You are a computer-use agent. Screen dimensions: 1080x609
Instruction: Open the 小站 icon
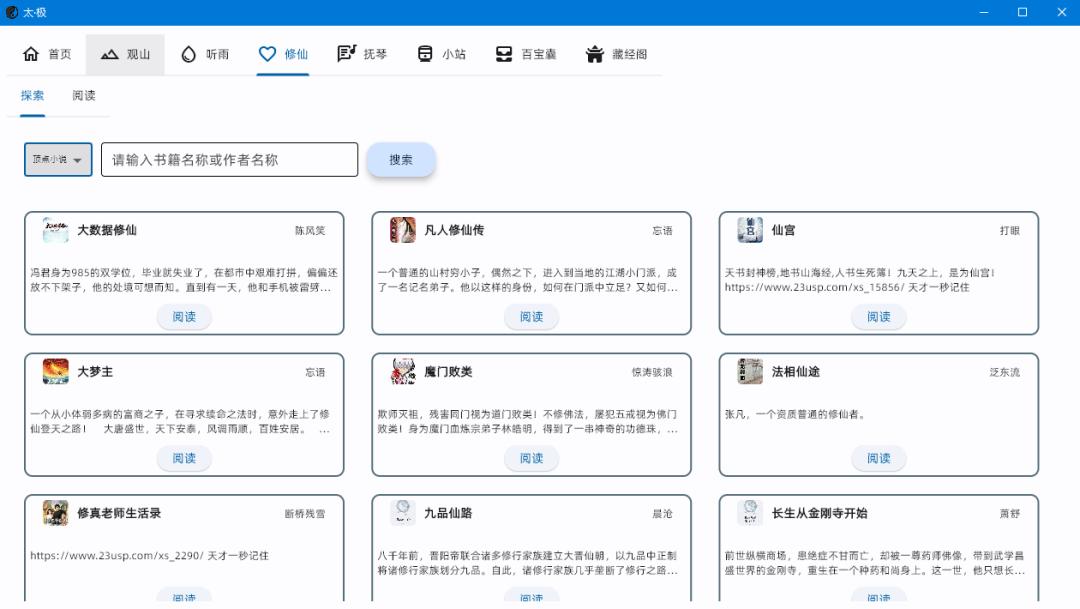425,55
